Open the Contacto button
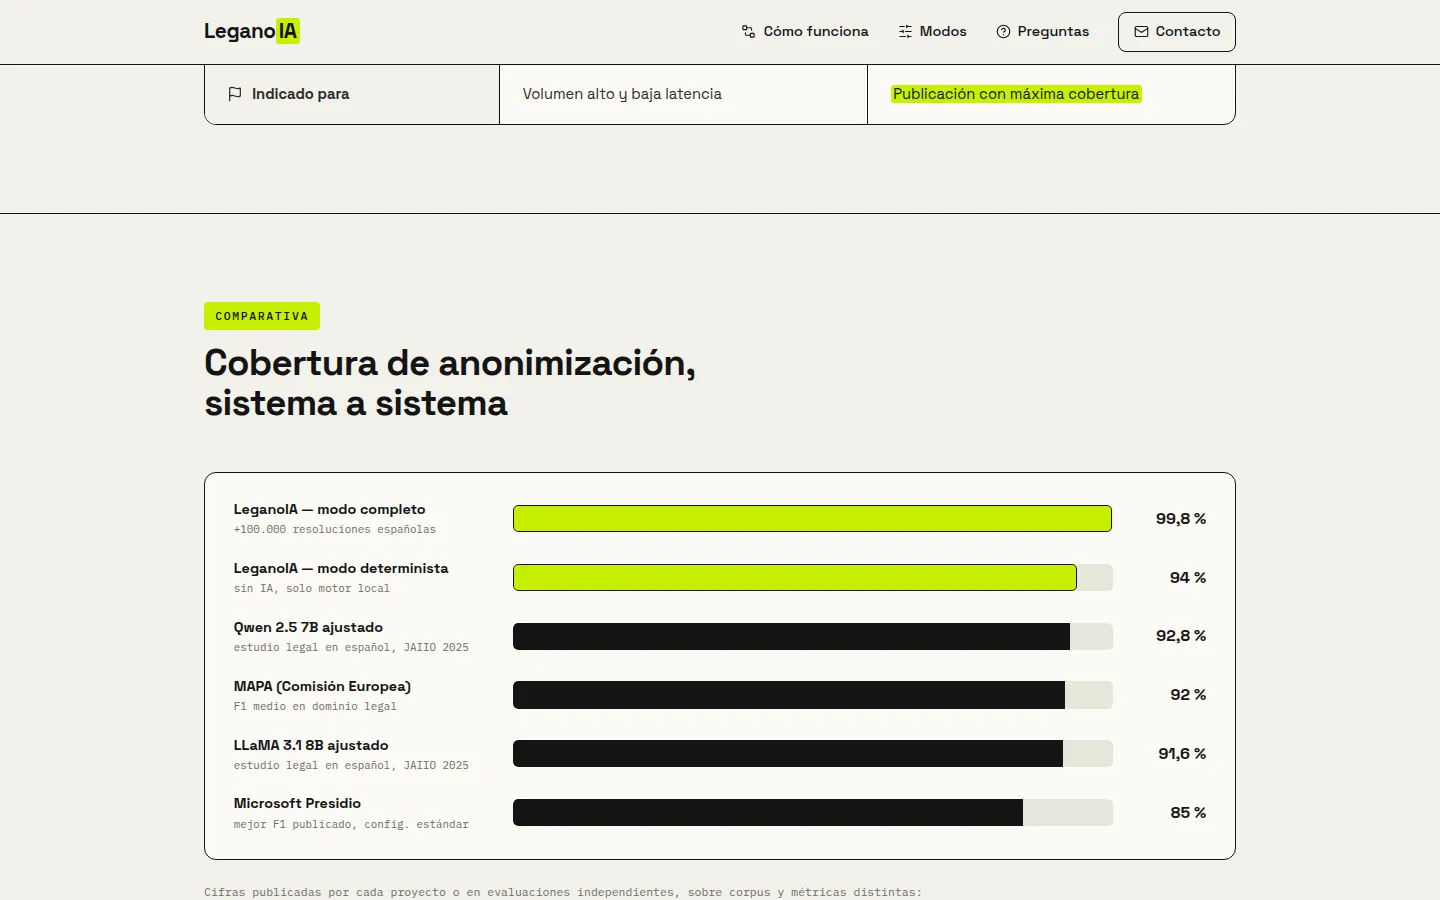This screenshot has width=1440, height=900. [1177, 32]
